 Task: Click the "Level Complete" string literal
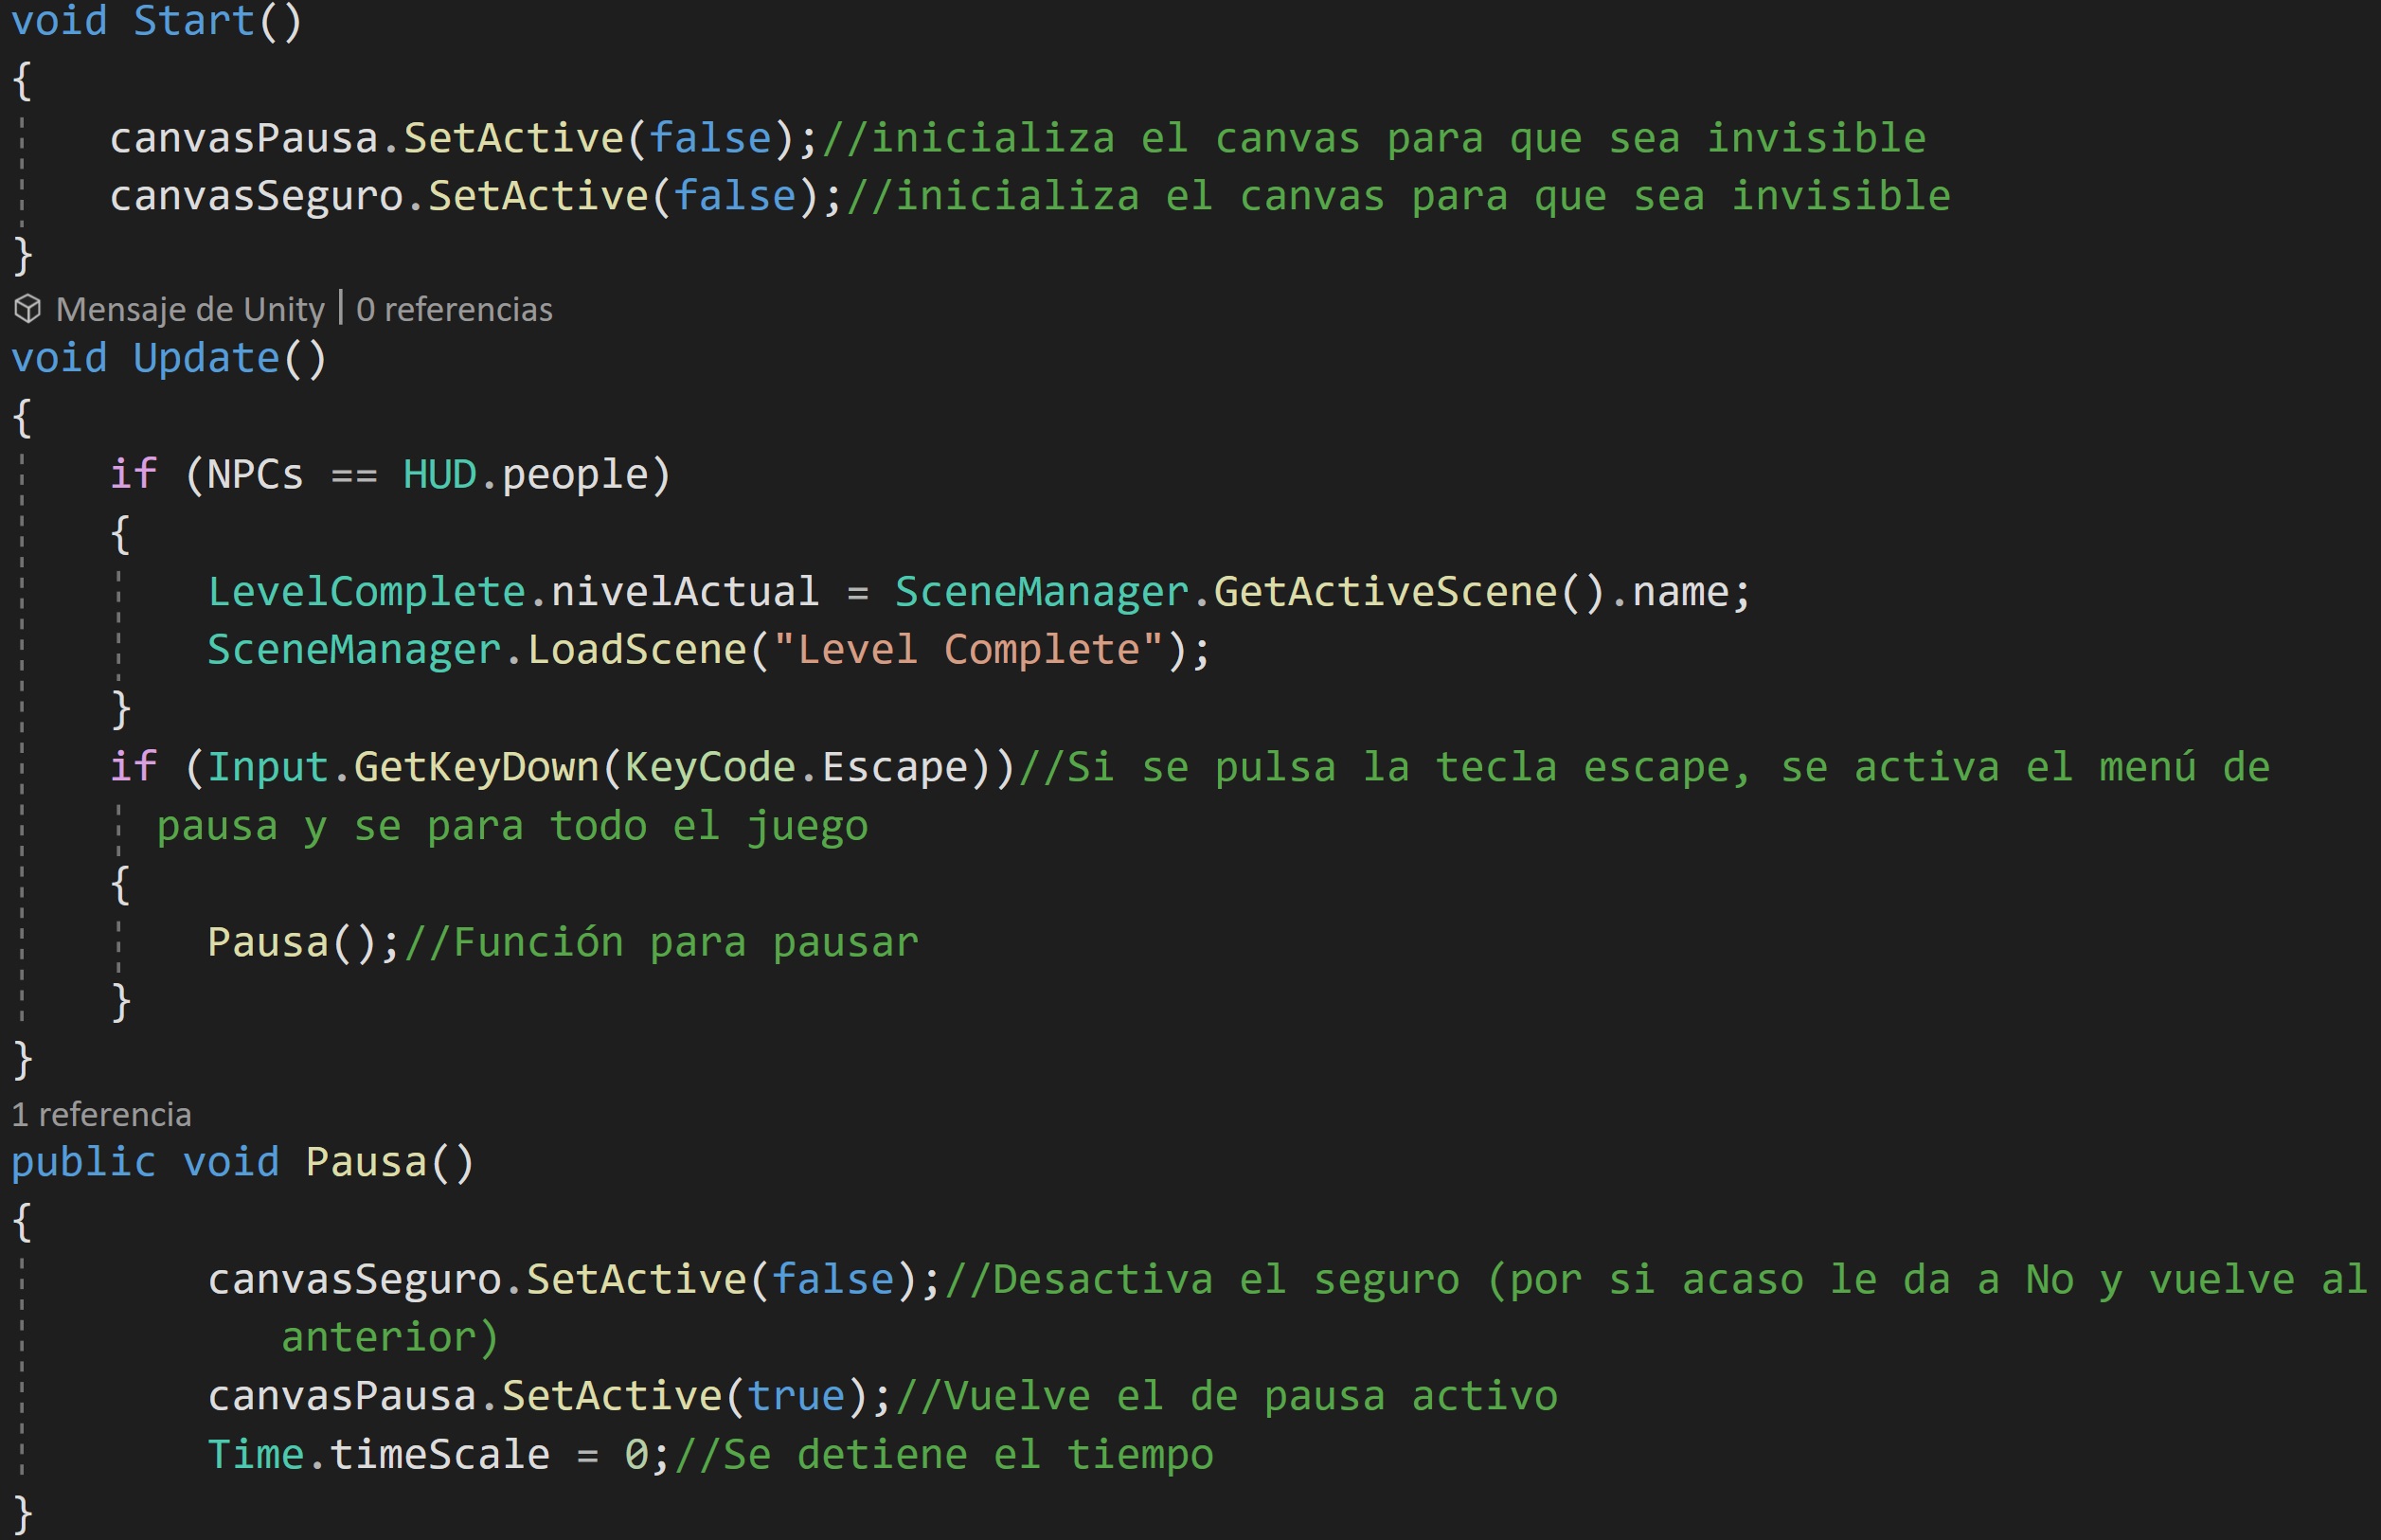click(x=968, y=651)
